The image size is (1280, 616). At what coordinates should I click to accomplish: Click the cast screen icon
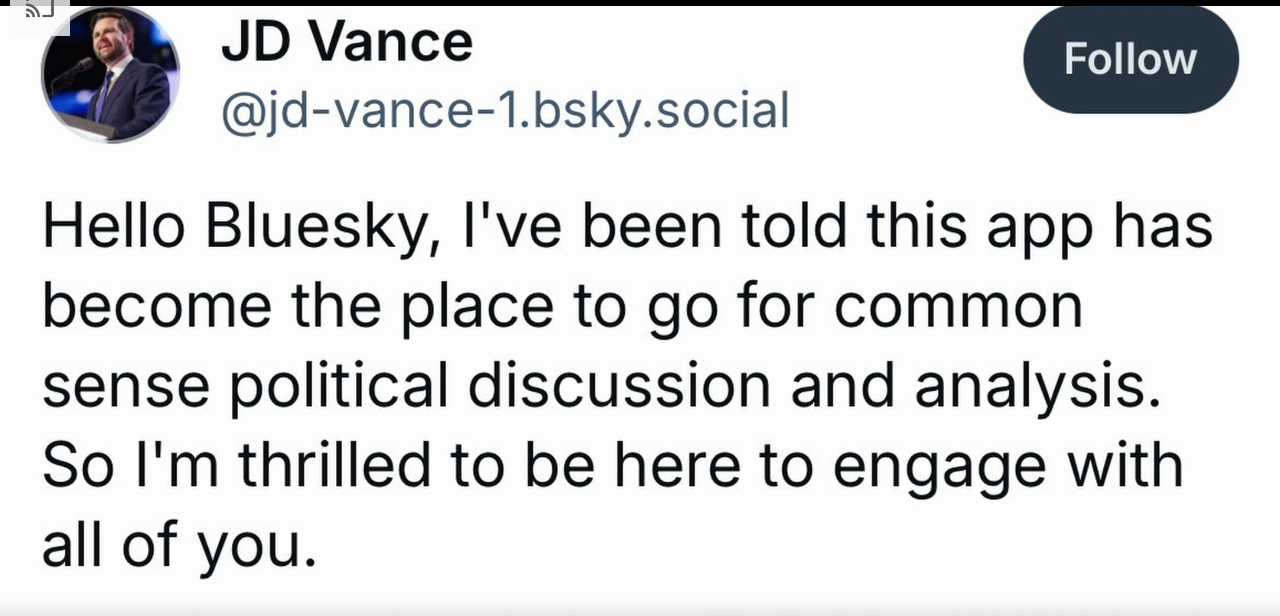pyautogui.click(x=36, y=11)
